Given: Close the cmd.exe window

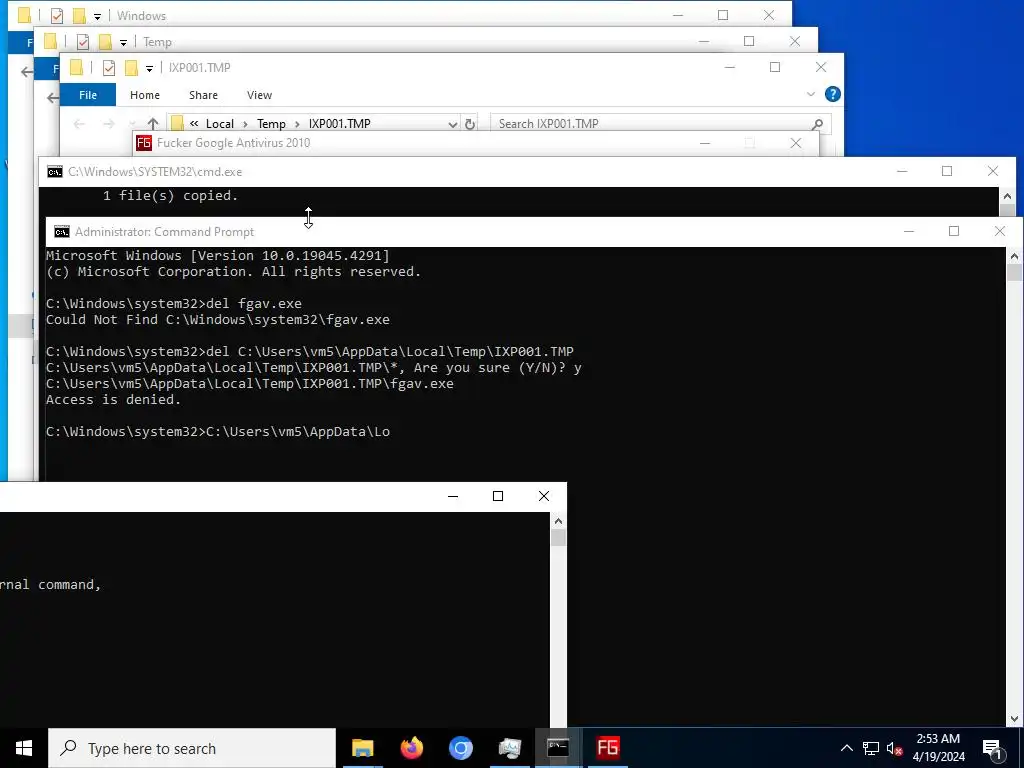Looking at the screenshot, I should click(x=993, y=171).
